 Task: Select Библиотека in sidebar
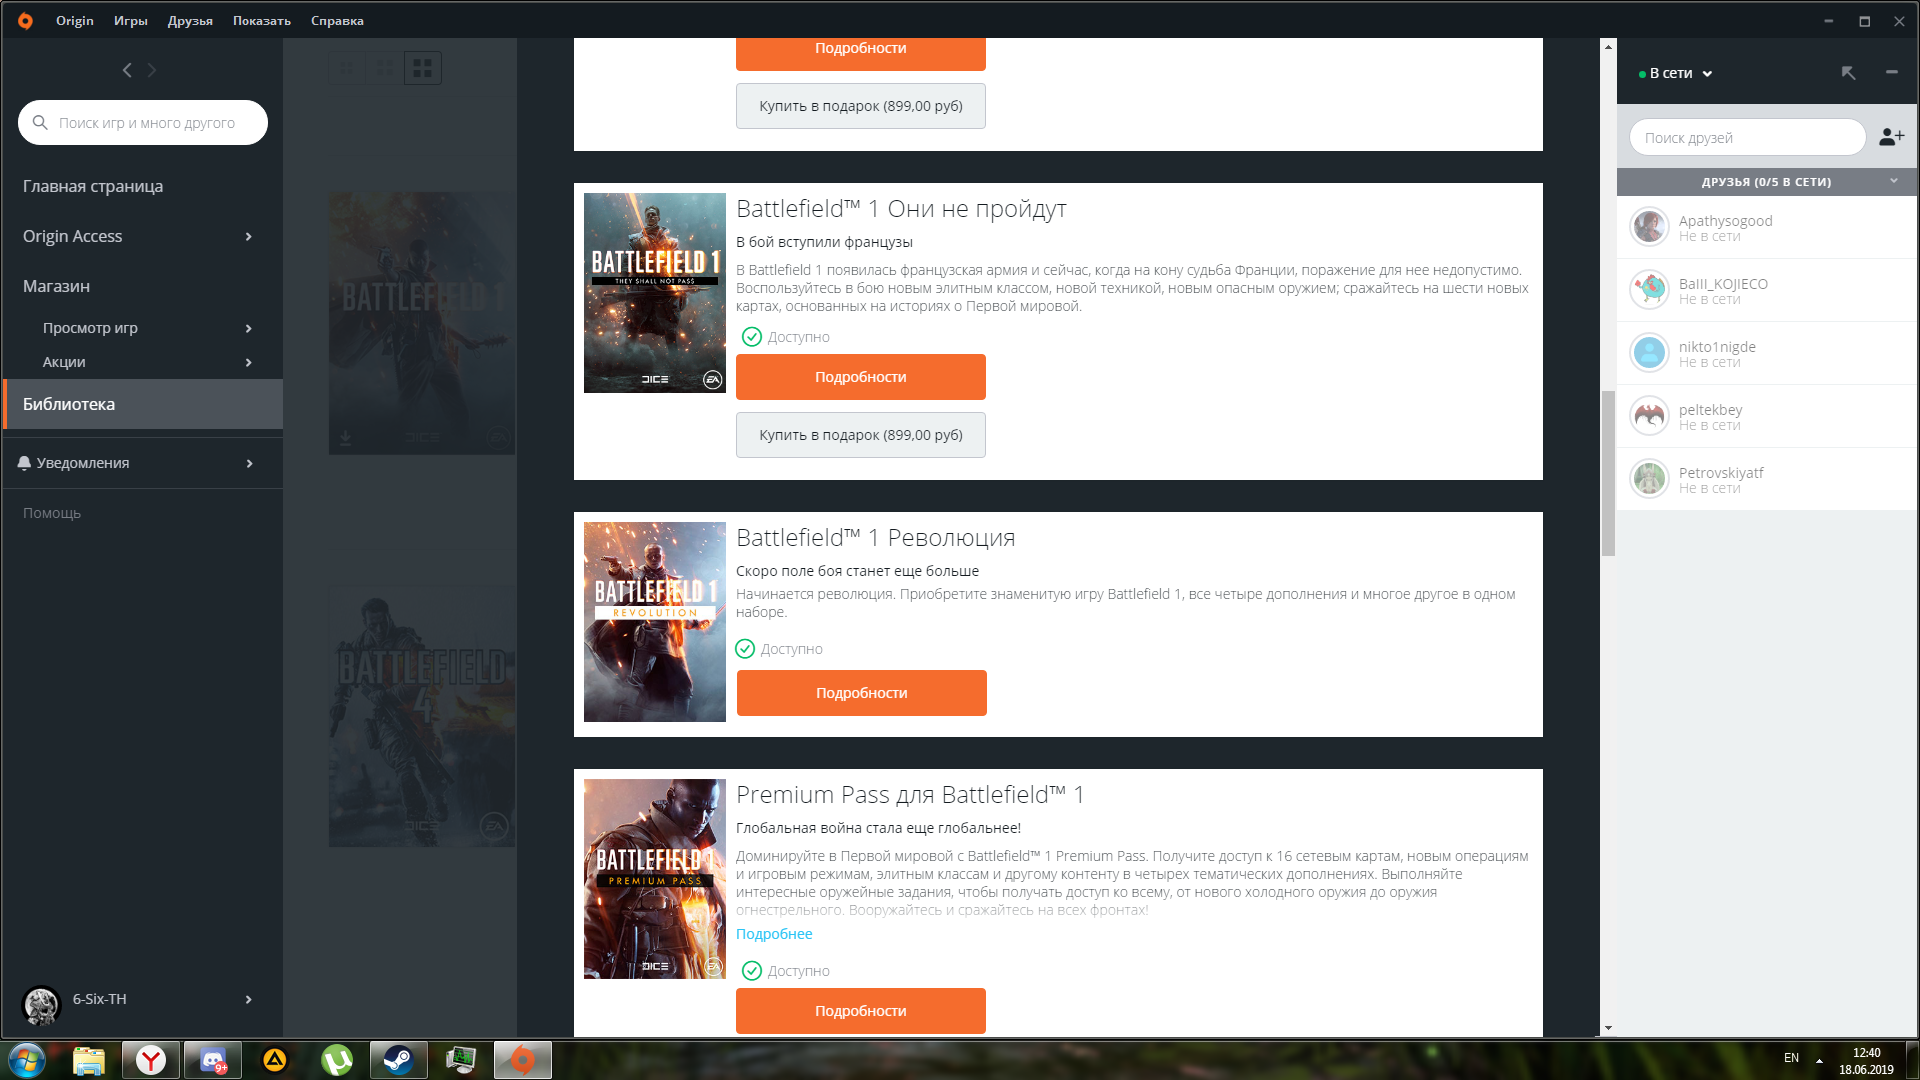tap(143, 404)
